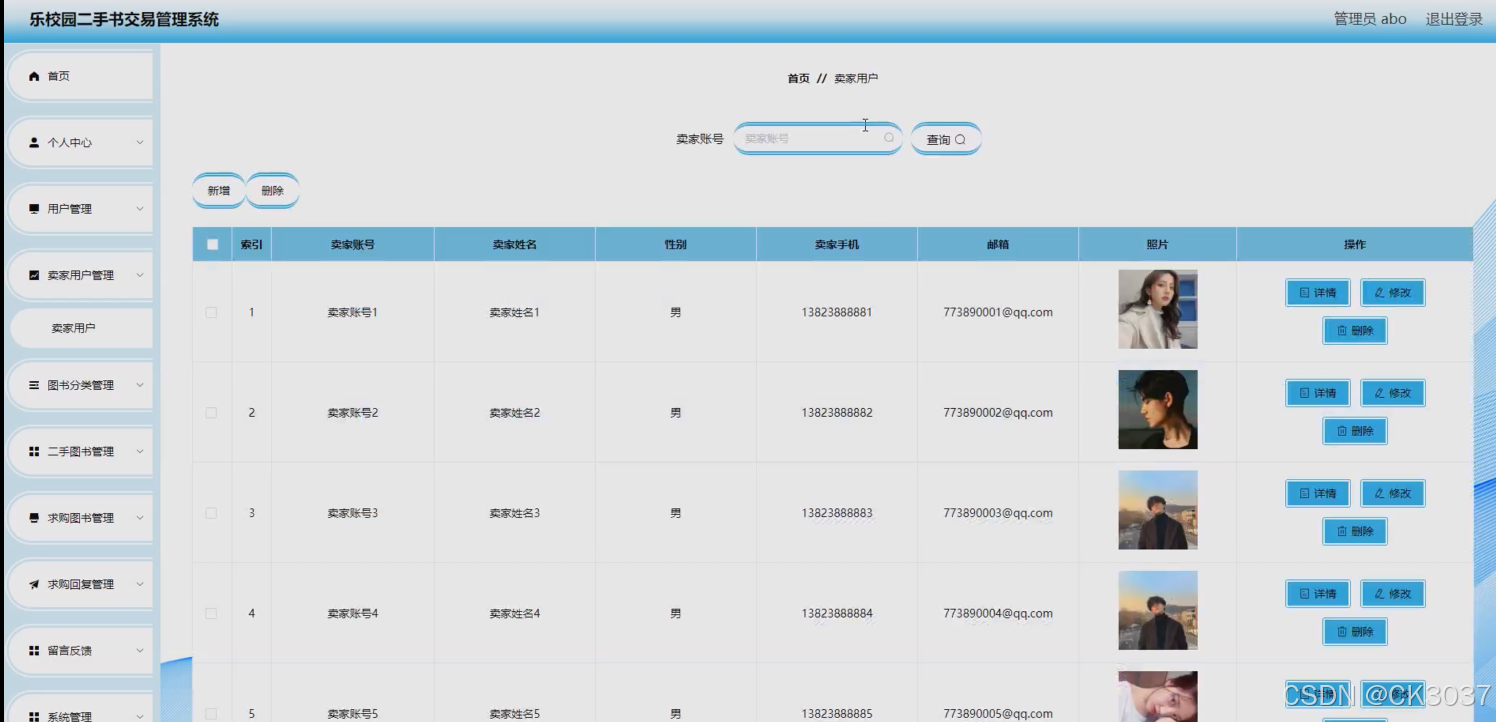Viewport: 1496px width, 722px height.
Task: Click the paper-plane icon beside 求购回复管理
Action: click(34, 584)
